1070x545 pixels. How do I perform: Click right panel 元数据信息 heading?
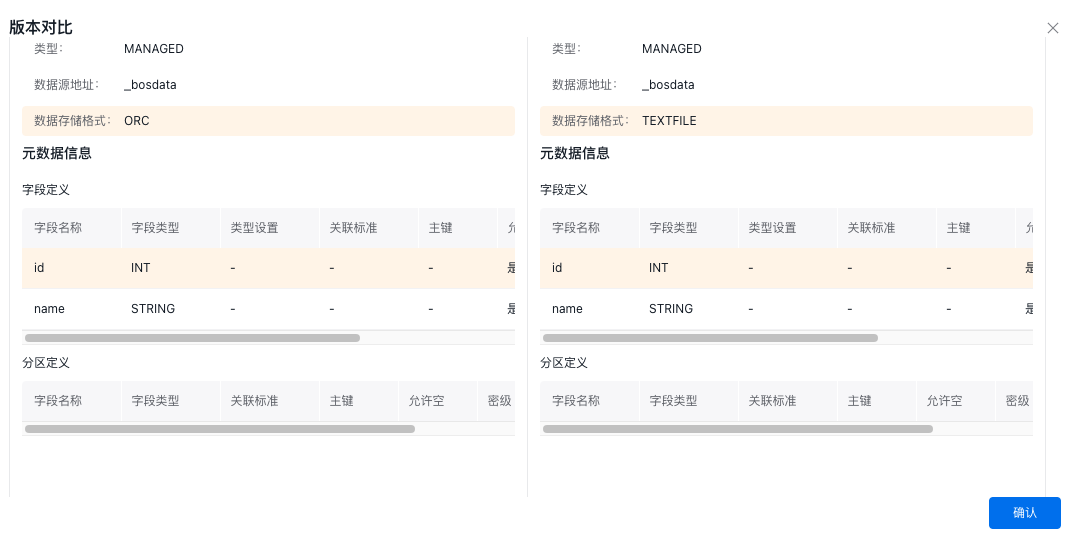click(575, 153)
